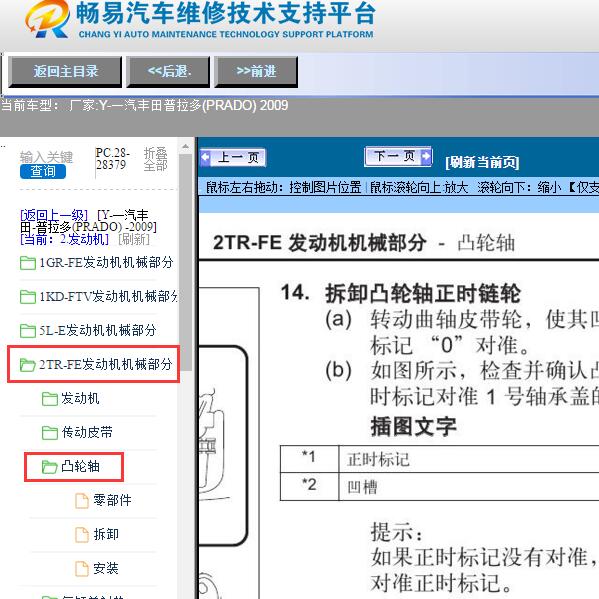
Task: Click the 2TR-FE 发动机机械部分 page heading
Action: click(x=319, y=243)
